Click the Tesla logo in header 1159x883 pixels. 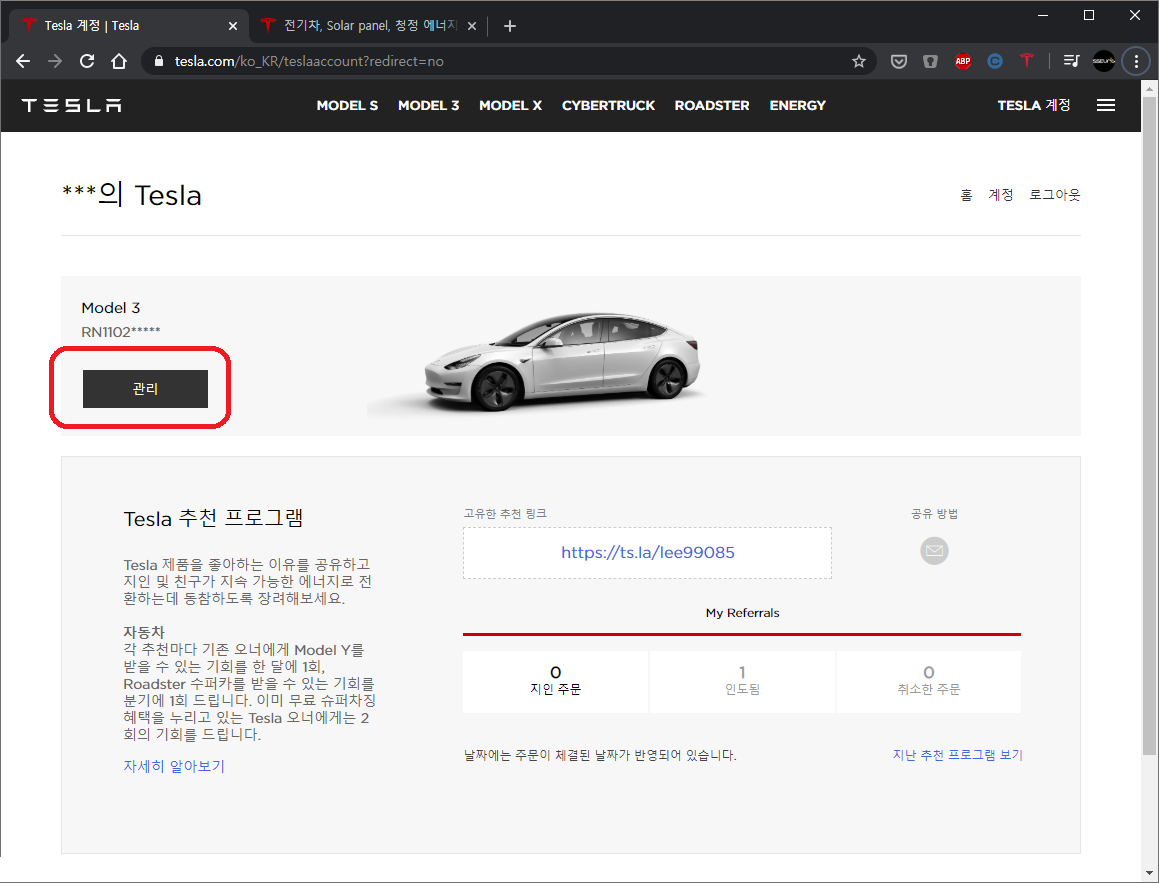[x=72, y=106]
